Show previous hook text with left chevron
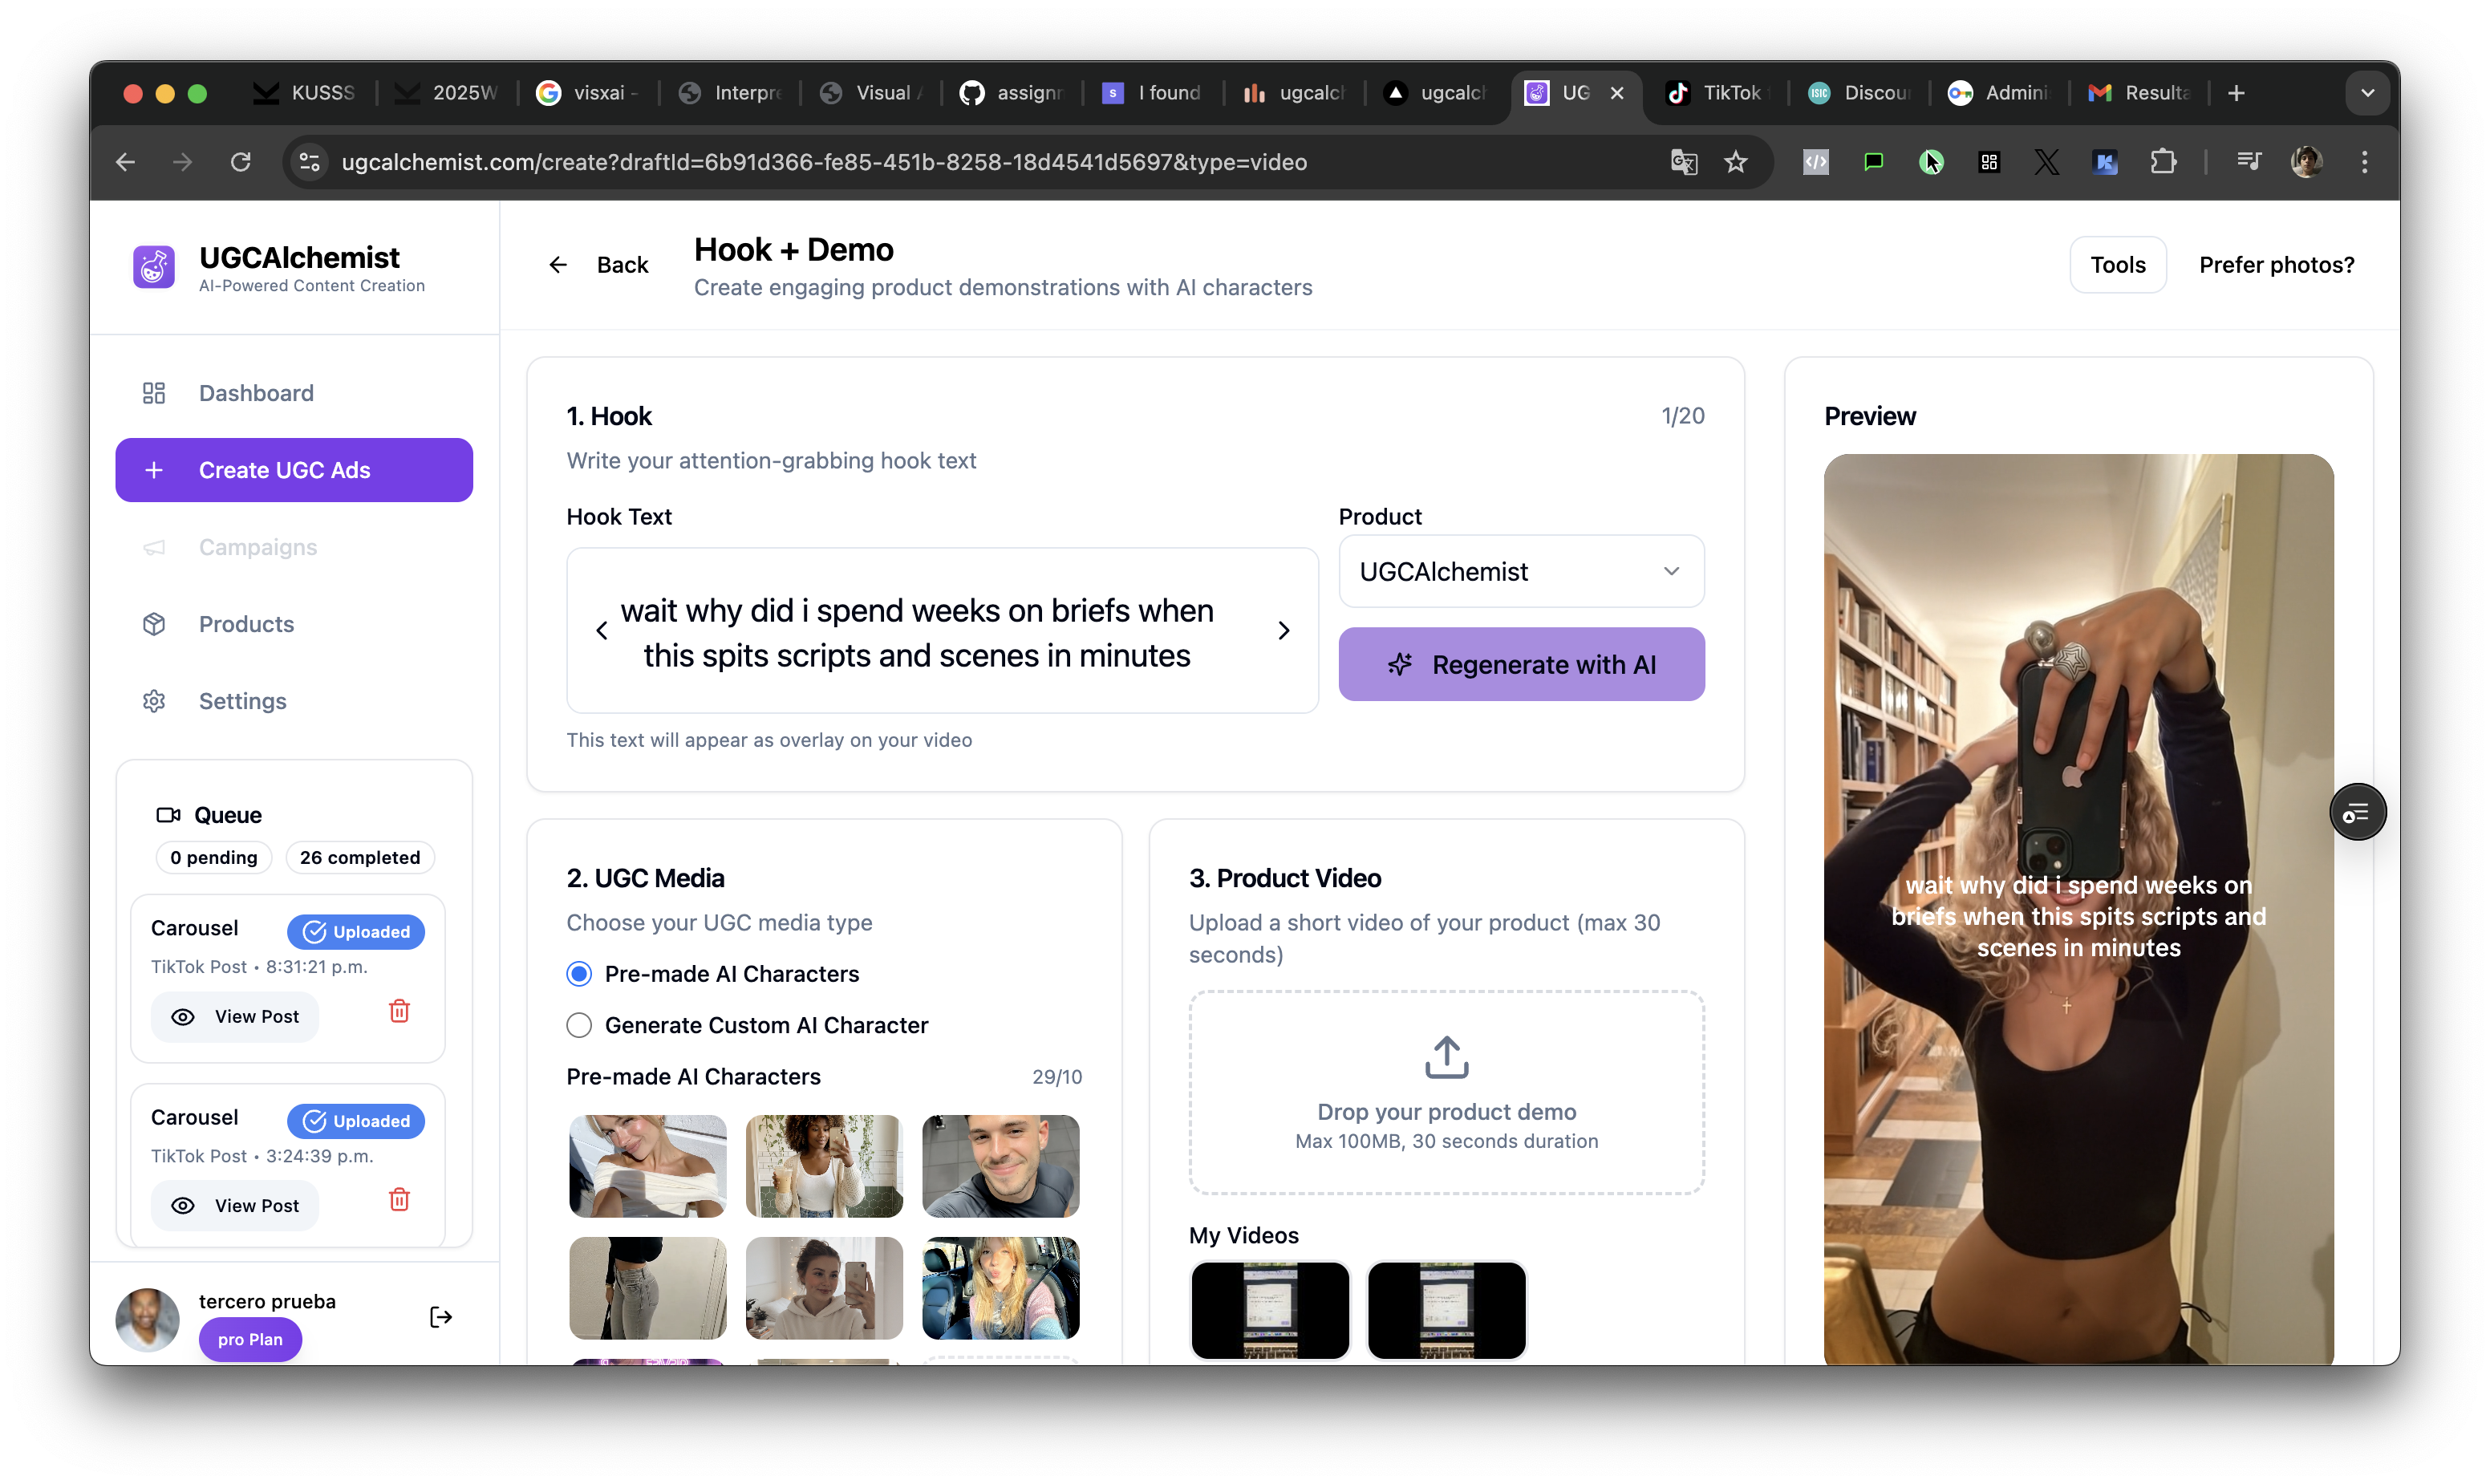2490x1484 pixels. click(602, 631)
